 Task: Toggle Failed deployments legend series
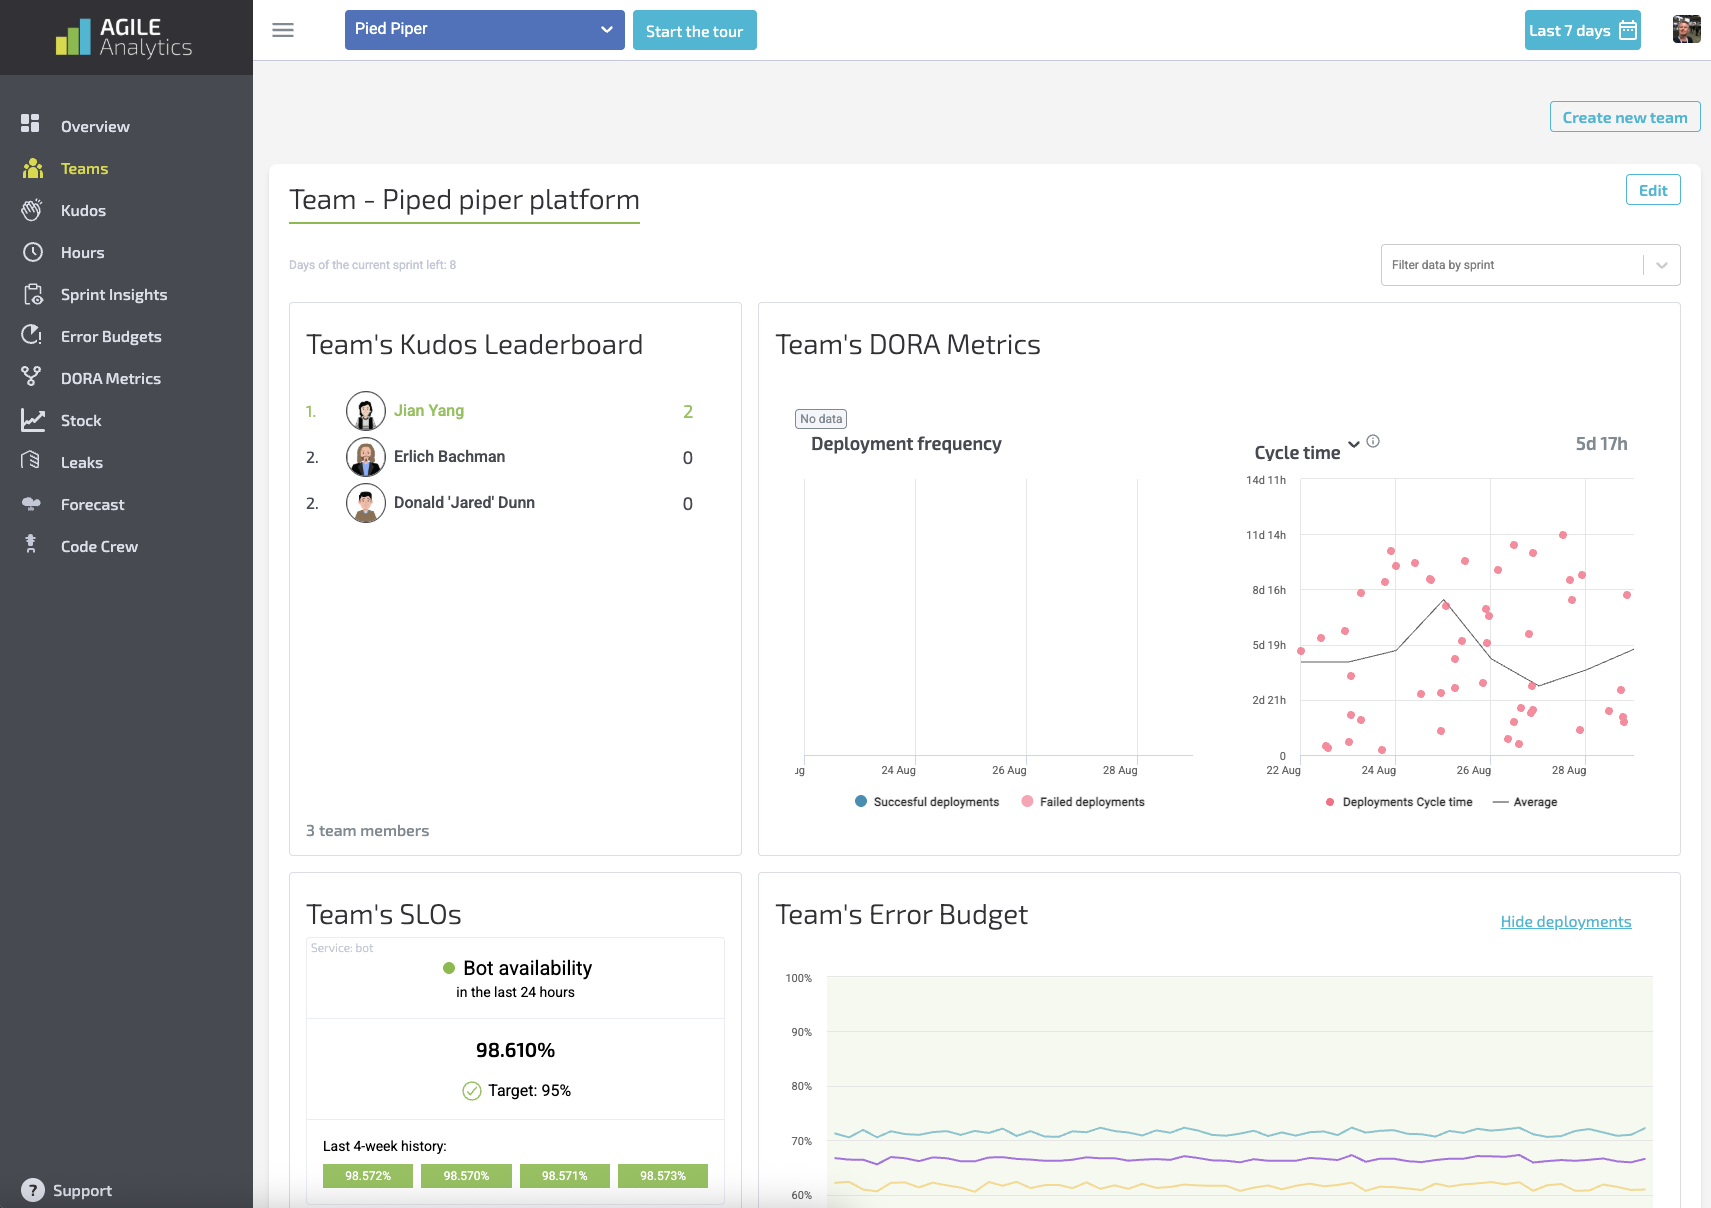1083,802
